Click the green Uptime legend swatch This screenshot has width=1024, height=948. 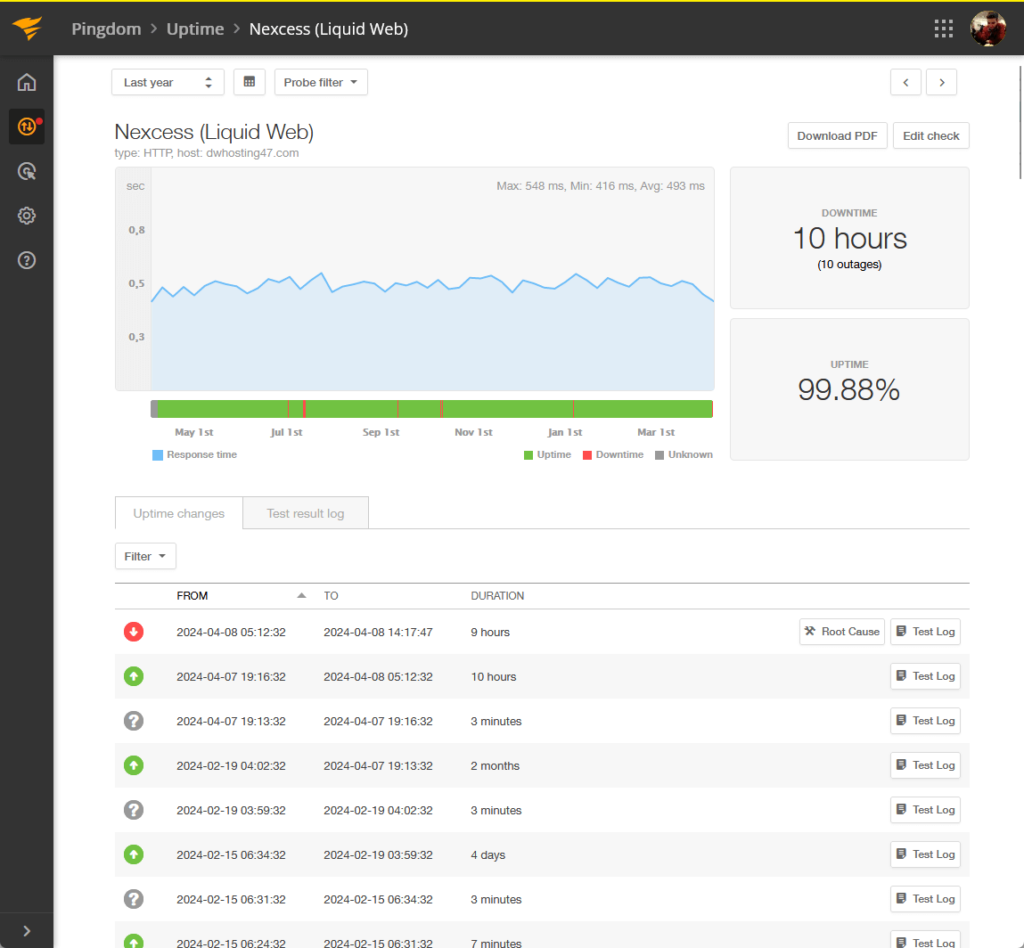[x=528, y=455]
